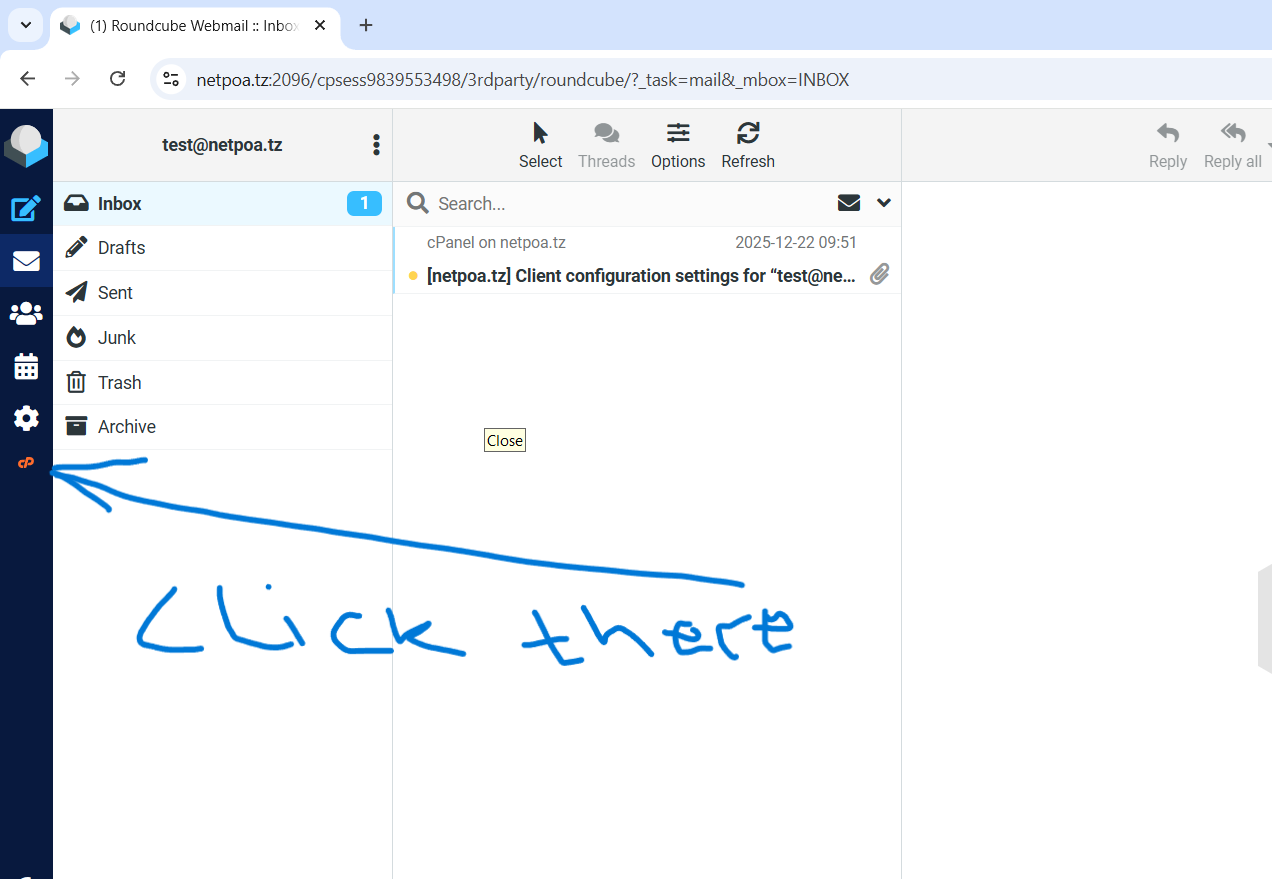This screenshot has width=1272, height=879.
Task: Open the Trash folder
Action: (x=119, y=383)
